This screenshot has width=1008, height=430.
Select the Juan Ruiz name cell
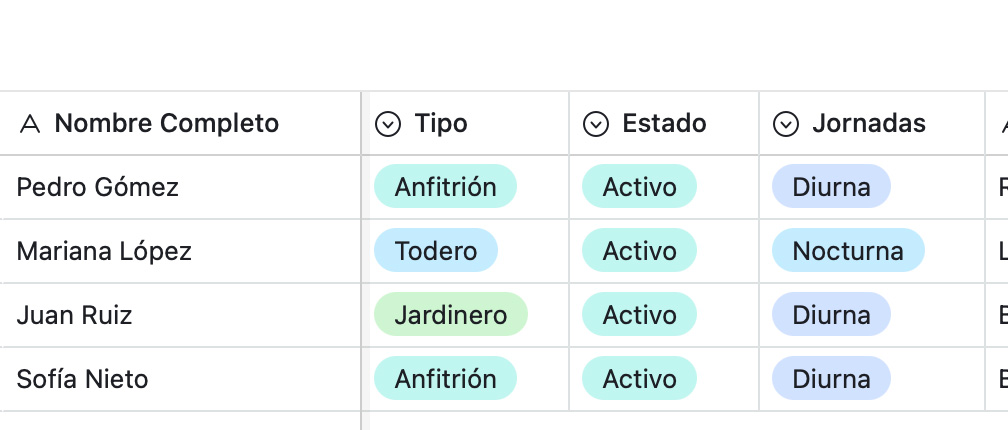click(x=180, y=315)
